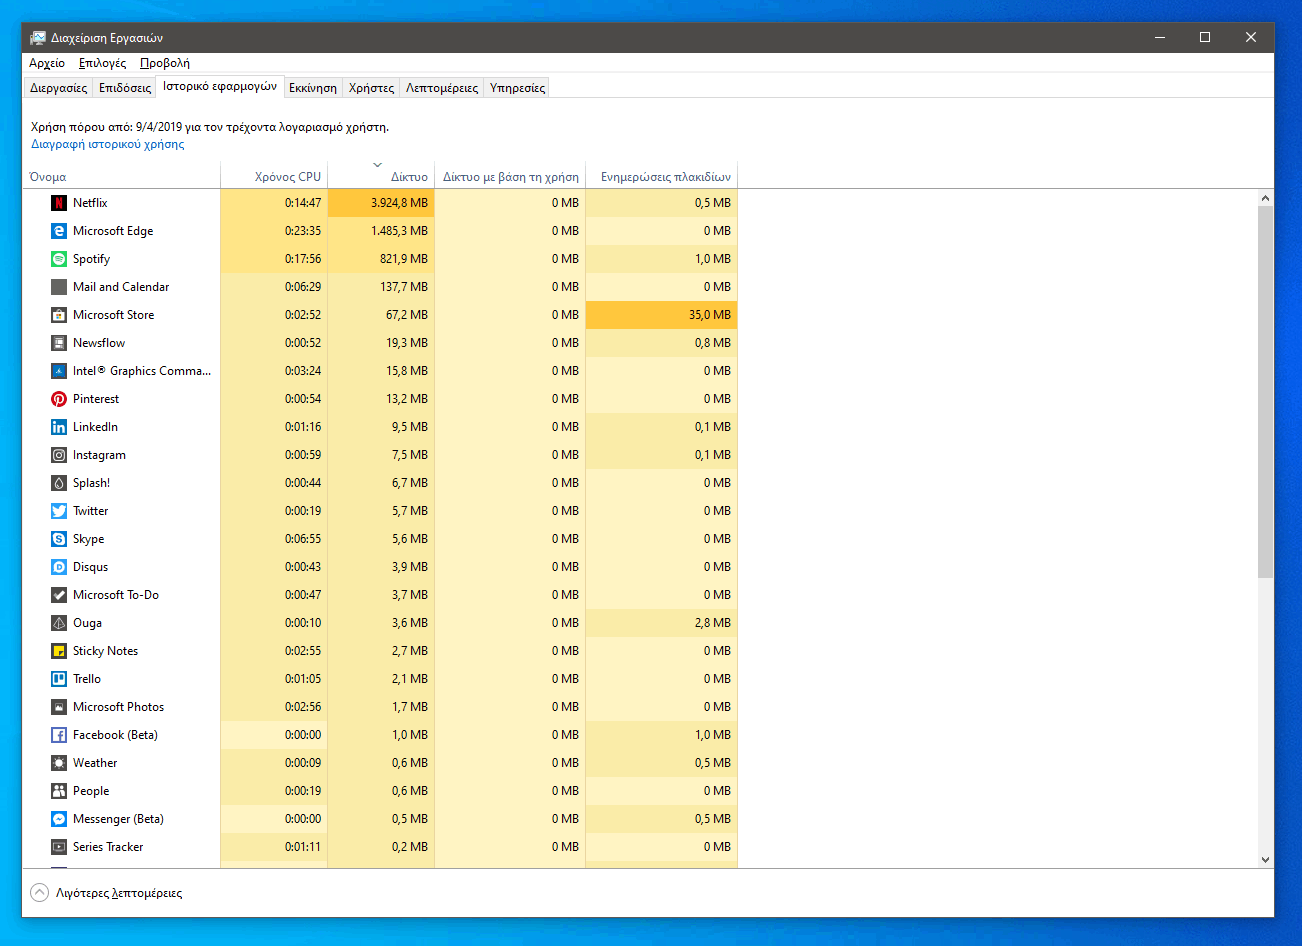Click the Series Tracker icon
This screenshot has height=946, width=1302.
(59, 847)
